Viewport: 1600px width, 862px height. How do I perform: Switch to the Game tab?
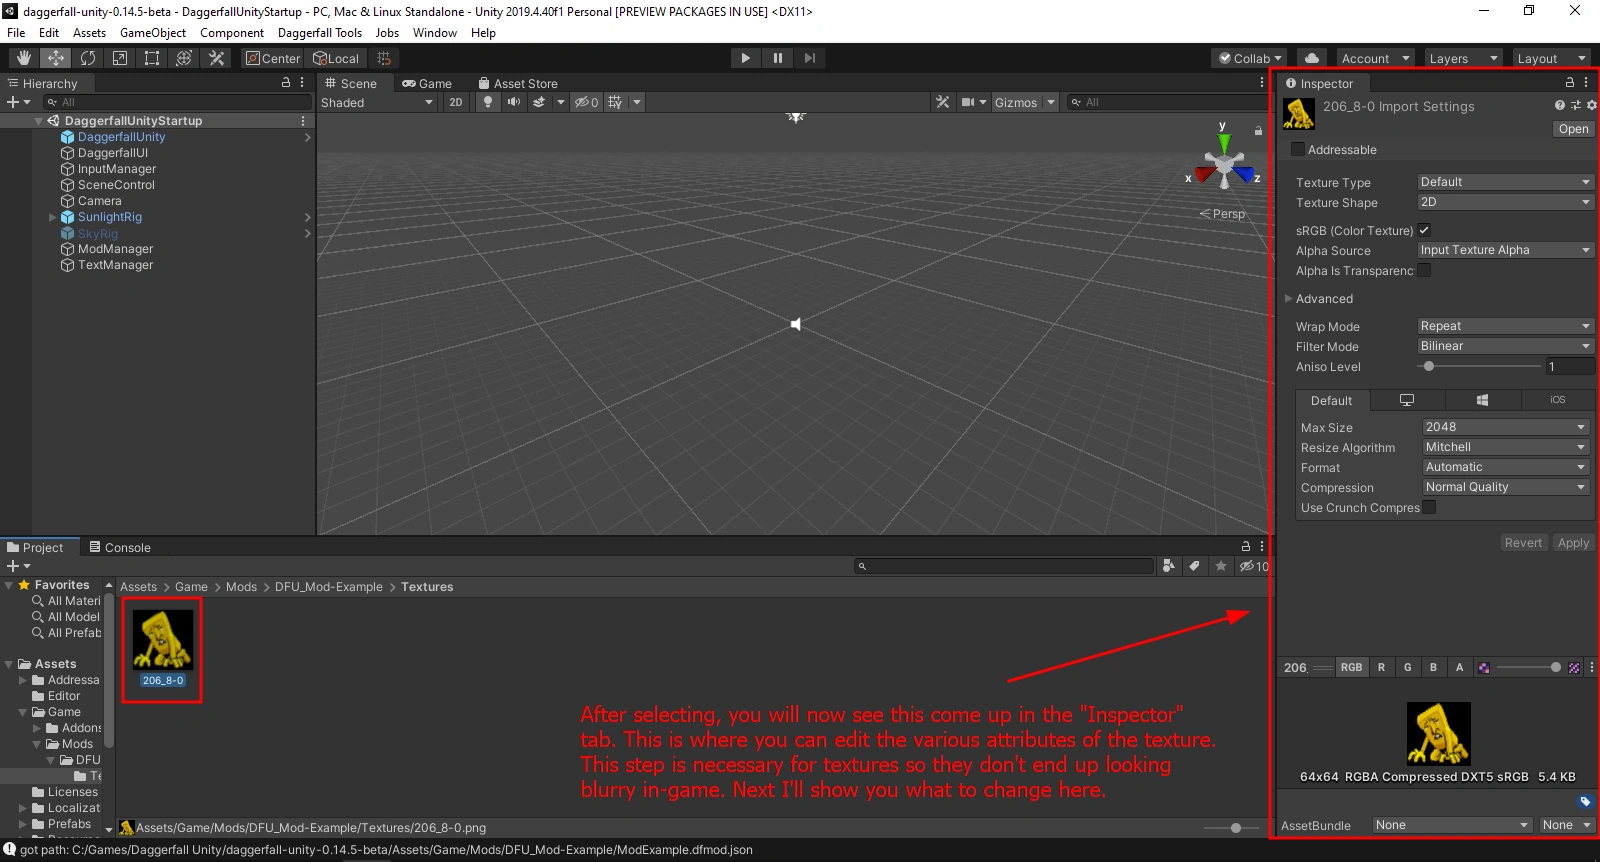[x=427, y=83]
